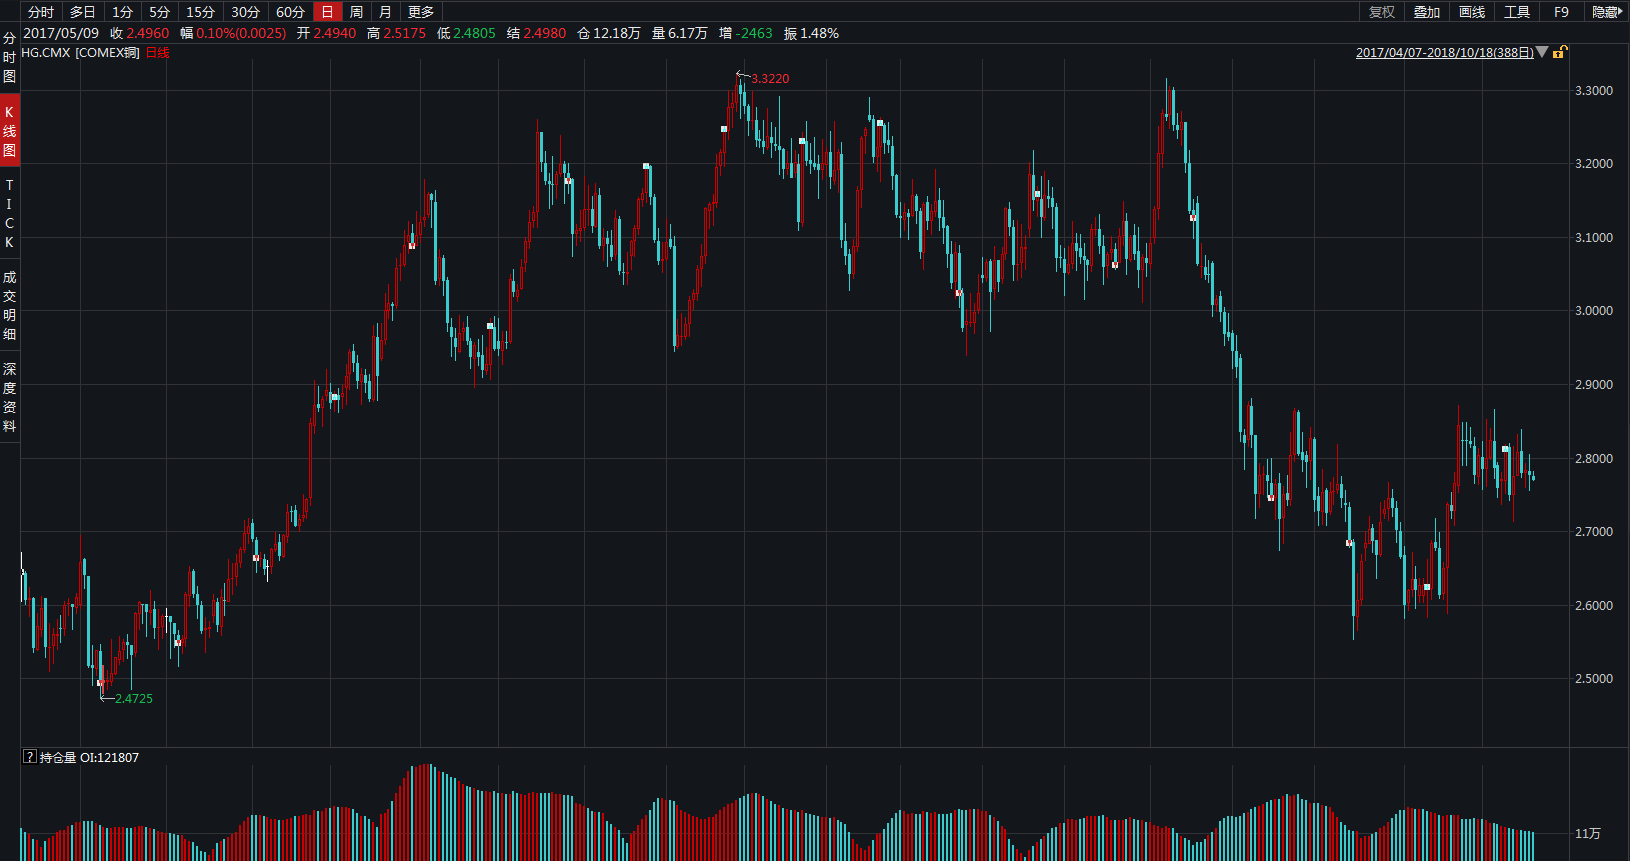Switch chart to 1分 interval
Image resolution: width=1630 pixels, height=861 pixels.
pos(122,12)
